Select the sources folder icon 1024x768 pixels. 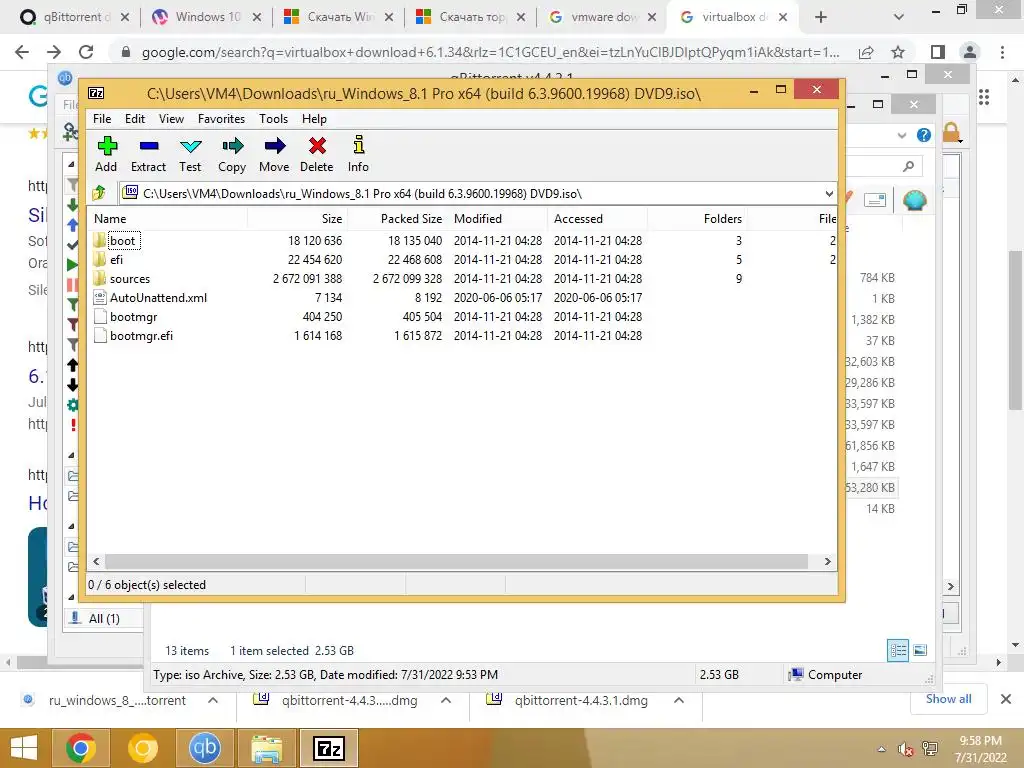(99, 278)
